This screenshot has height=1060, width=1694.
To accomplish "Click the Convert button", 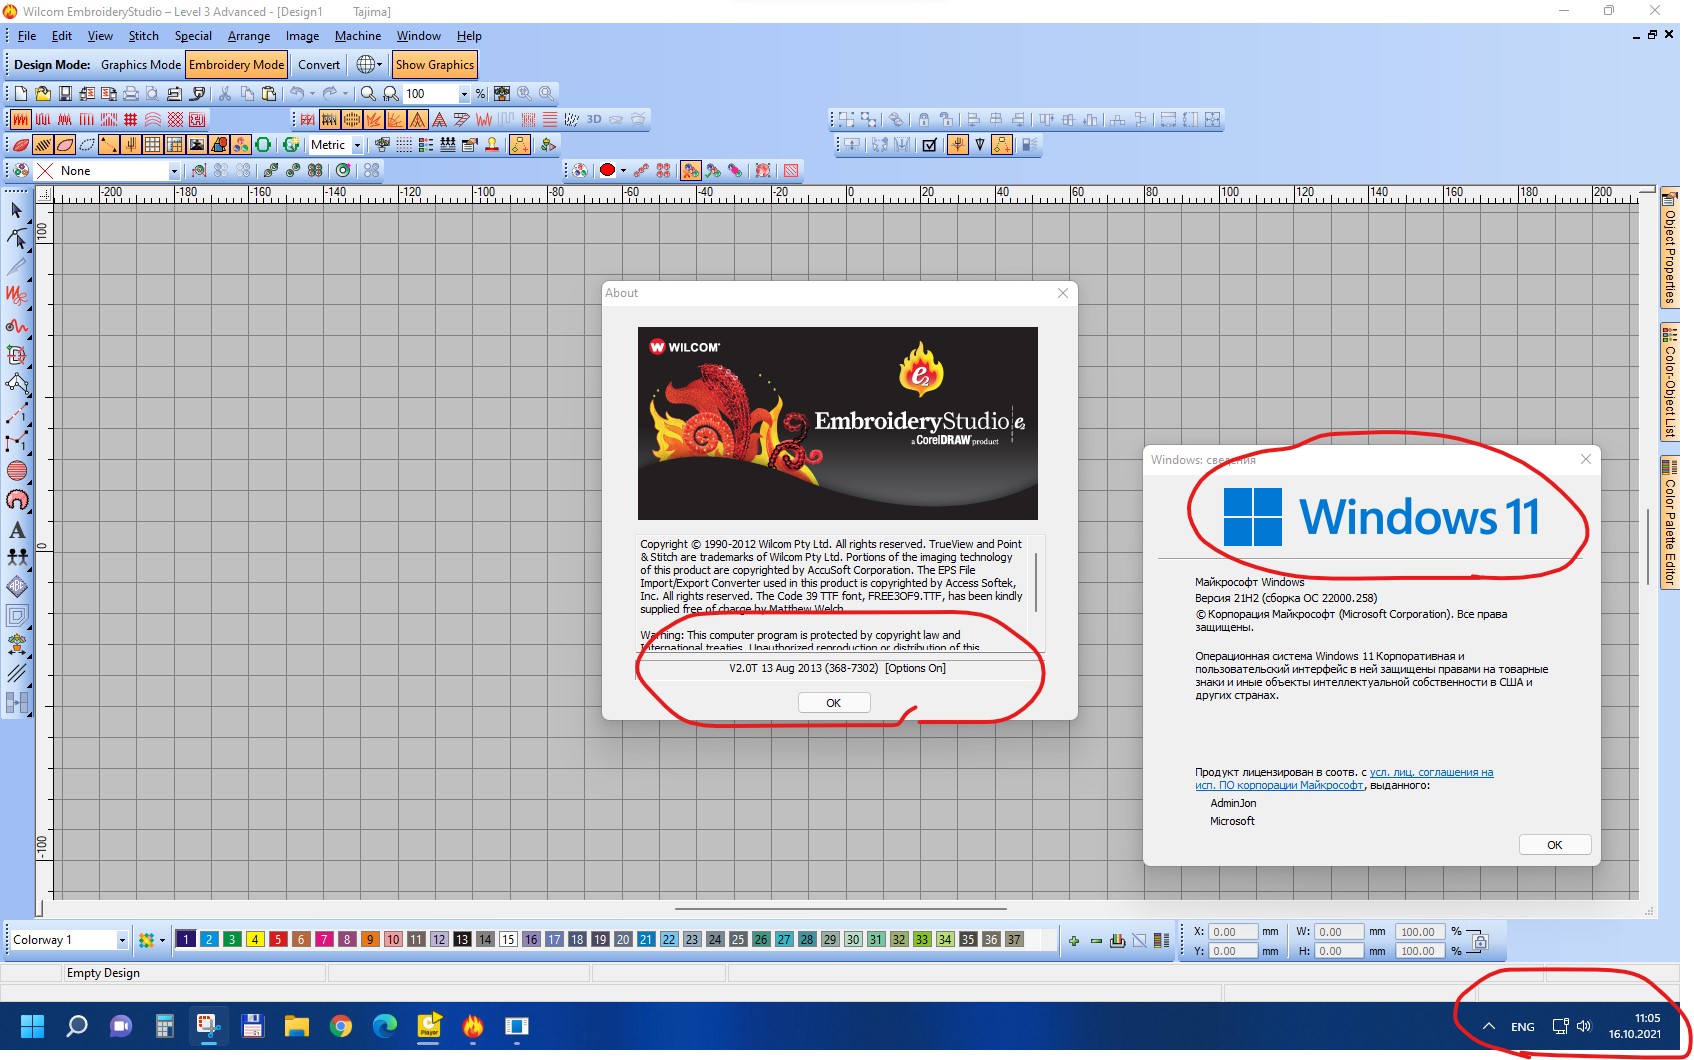I will [319, 65].
